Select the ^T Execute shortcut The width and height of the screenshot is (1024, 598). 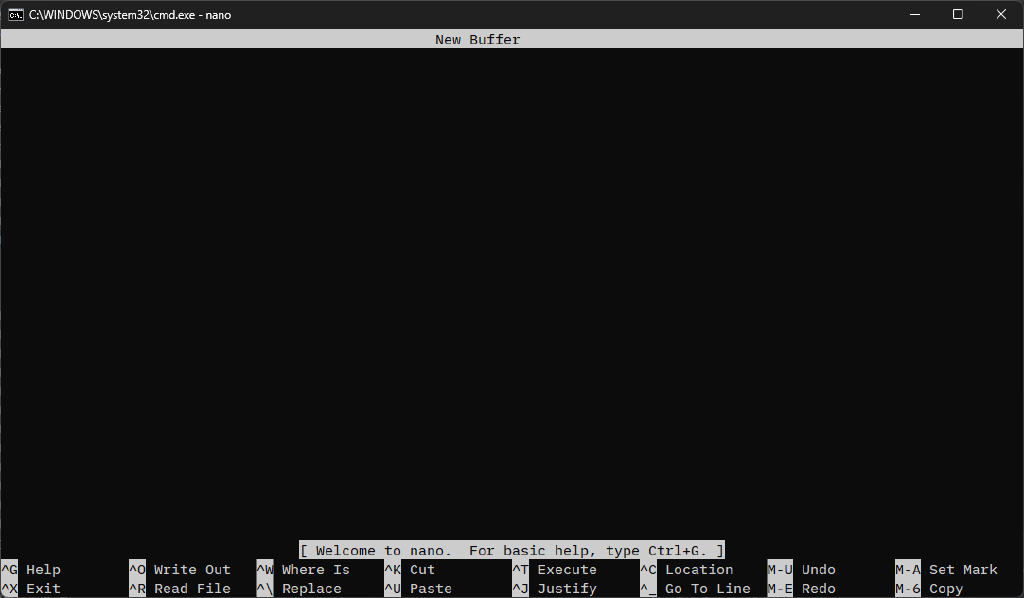tap(554, 570)
